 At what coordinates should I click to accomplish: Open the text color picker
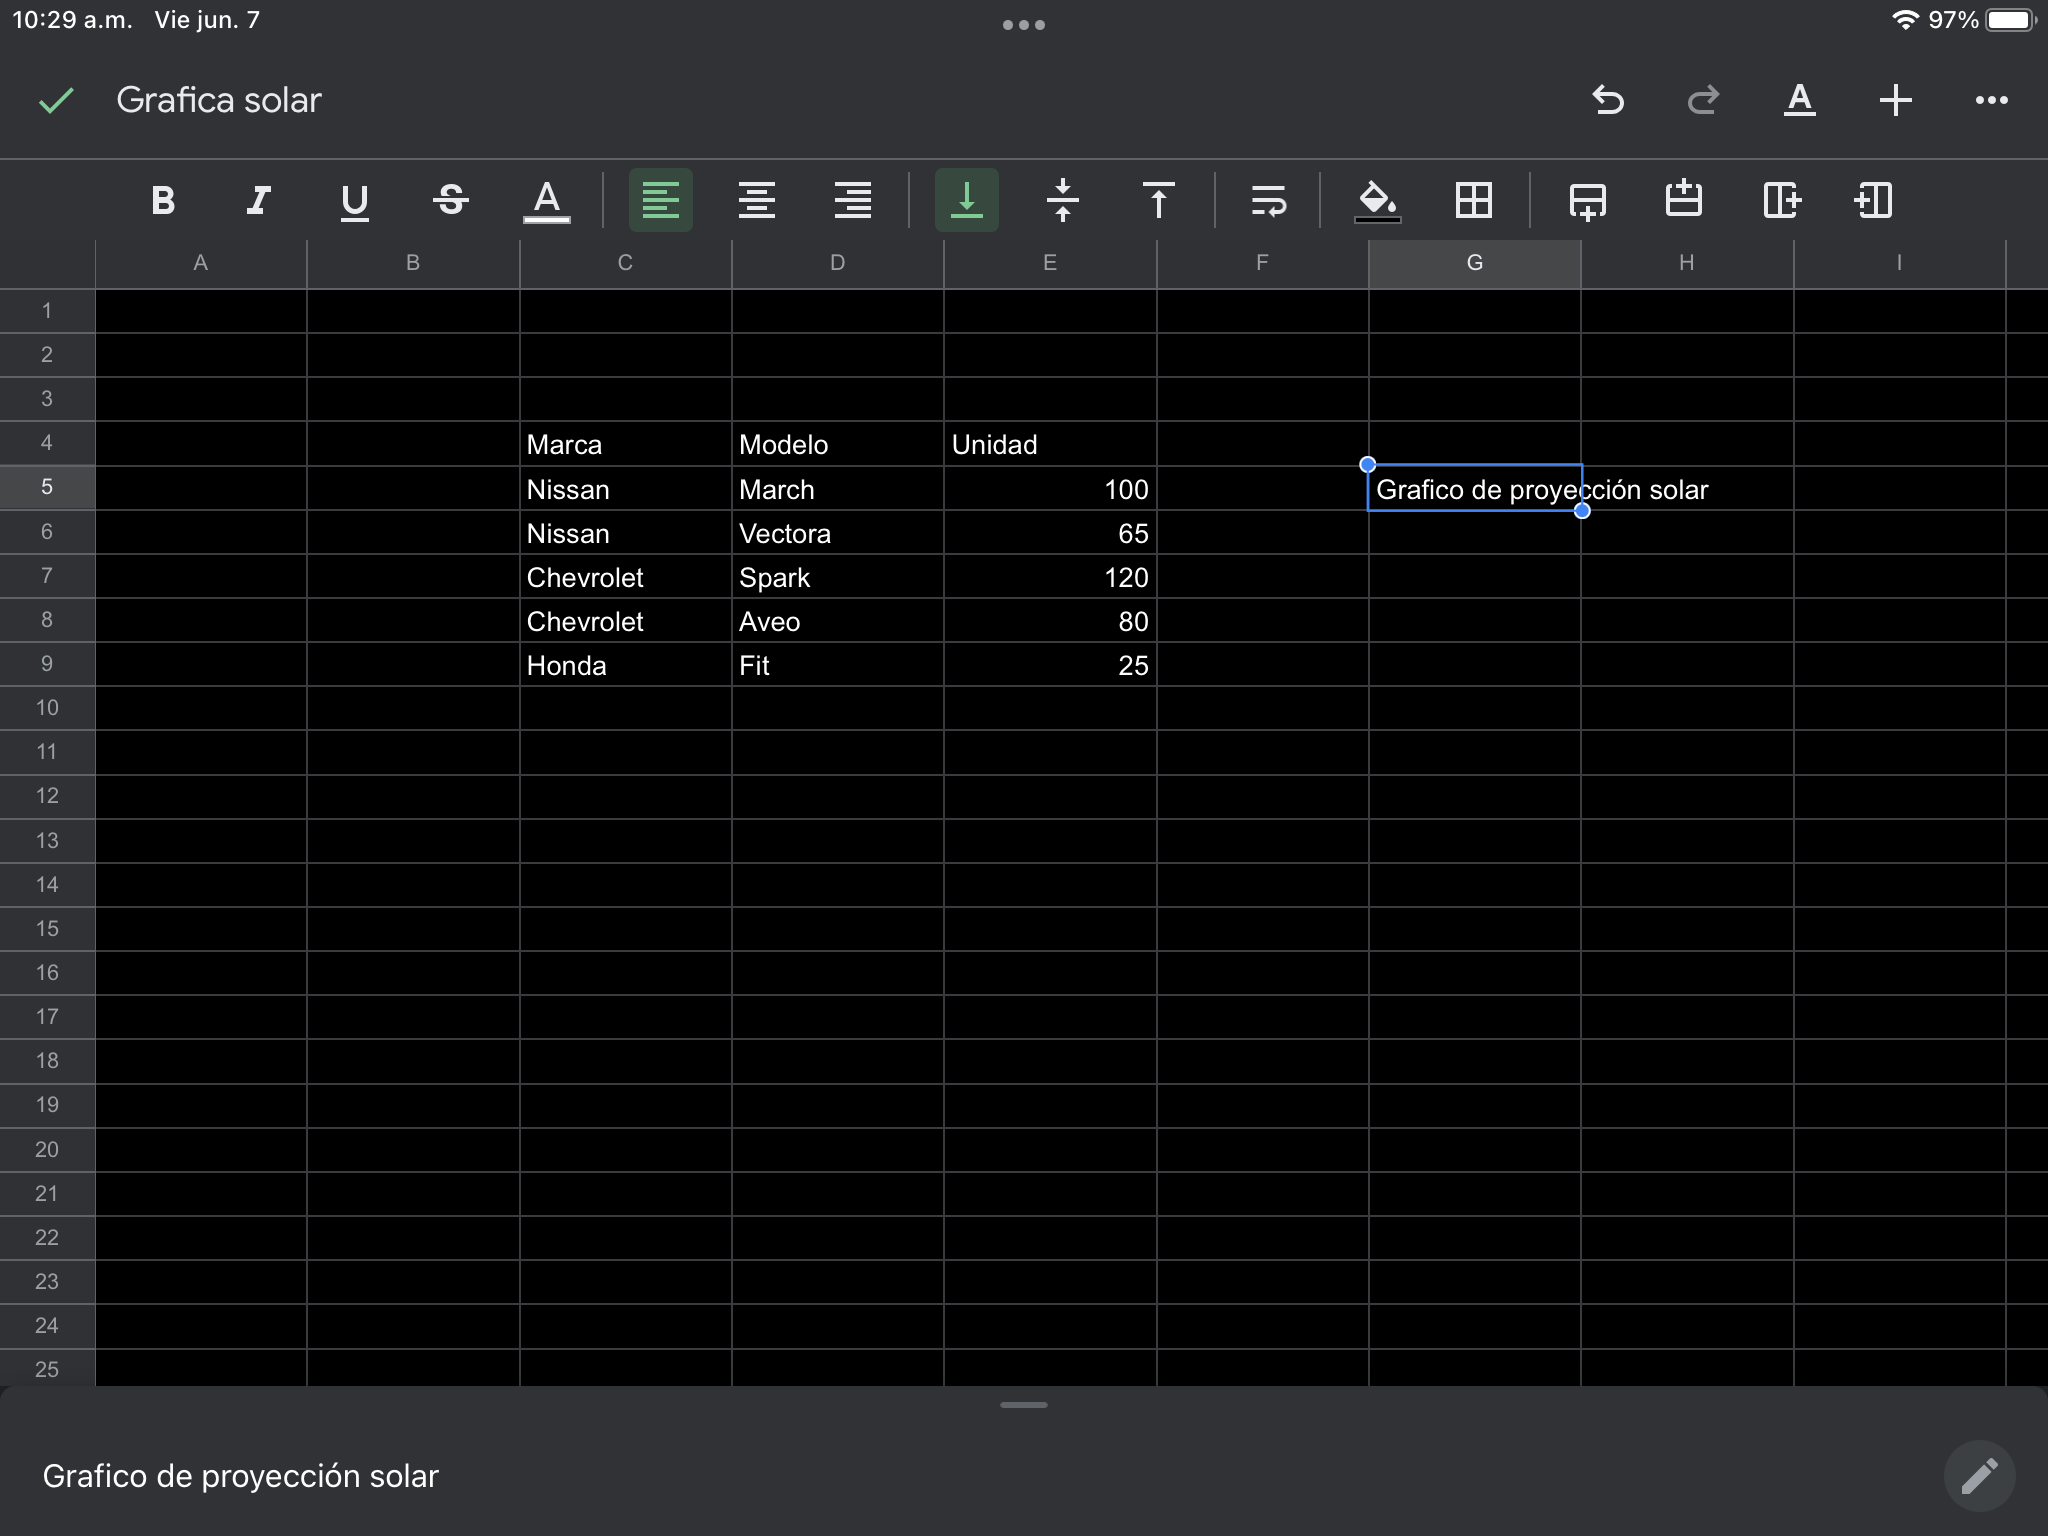pos(547,200)
